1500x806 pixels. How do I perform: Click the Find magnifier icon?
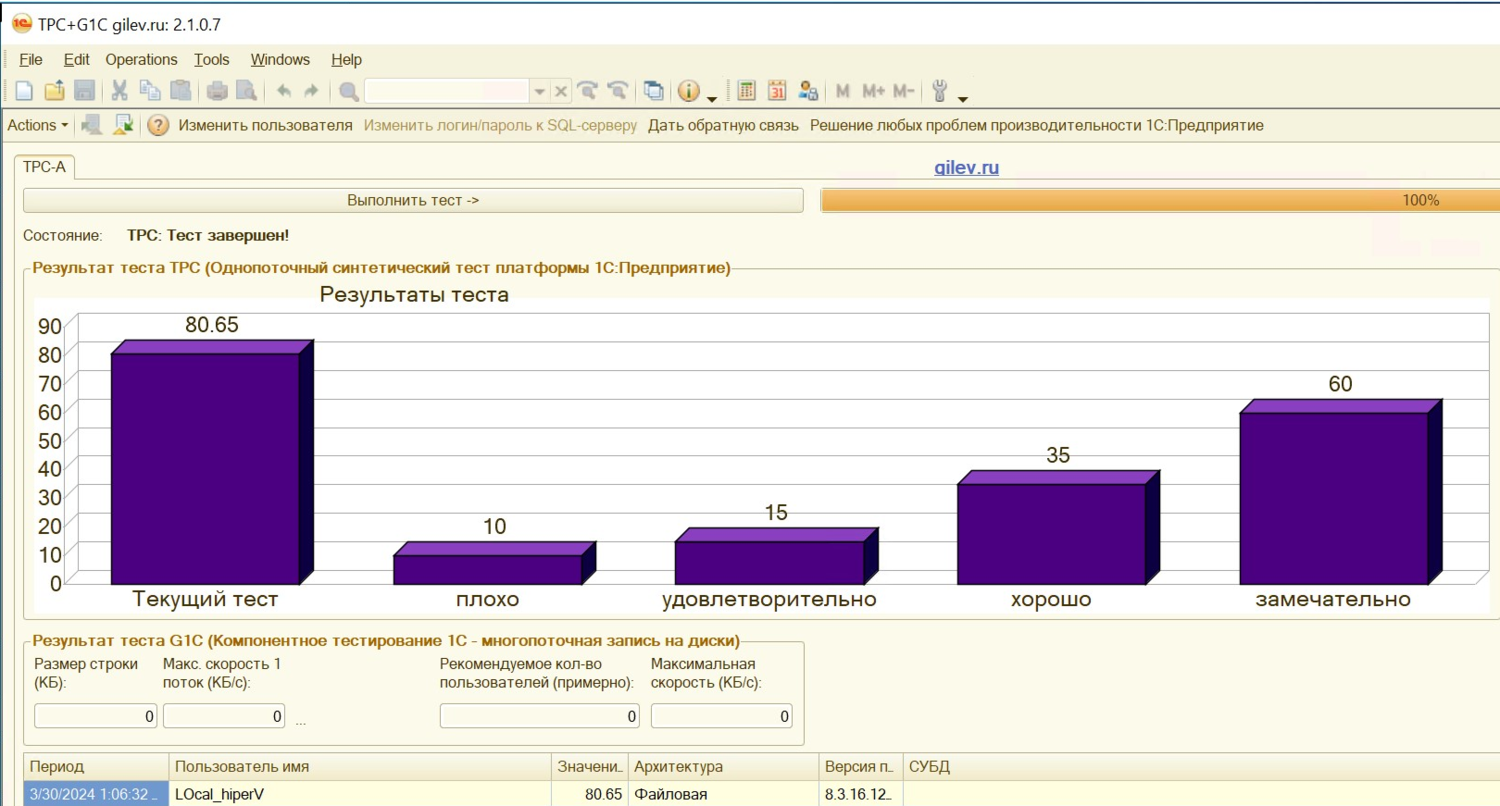point(349,91)
